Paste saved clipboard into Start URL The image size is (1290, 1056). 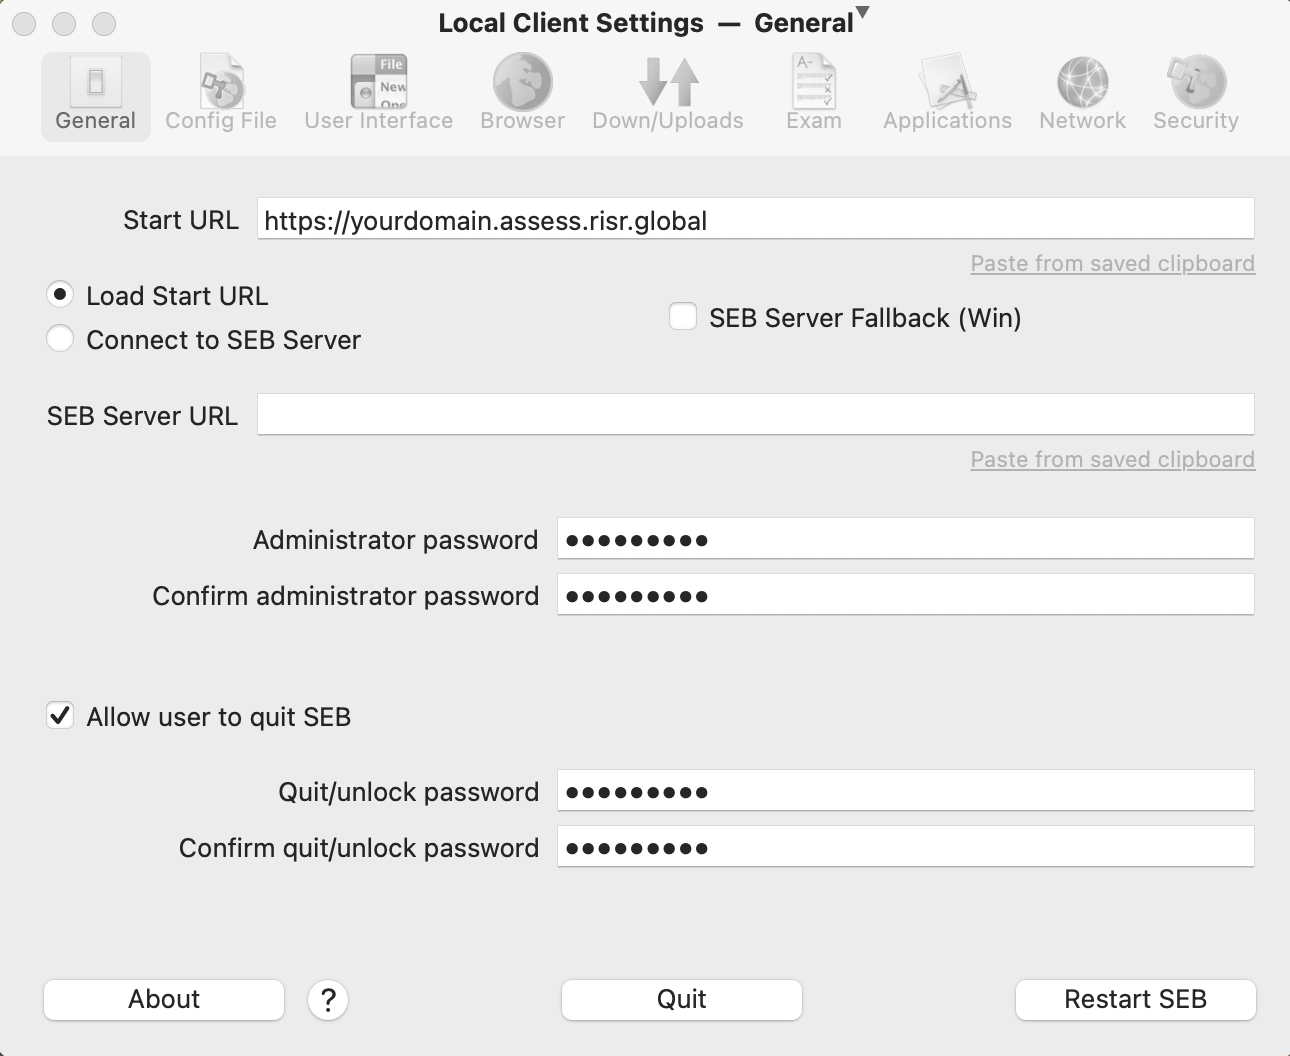1112,263
